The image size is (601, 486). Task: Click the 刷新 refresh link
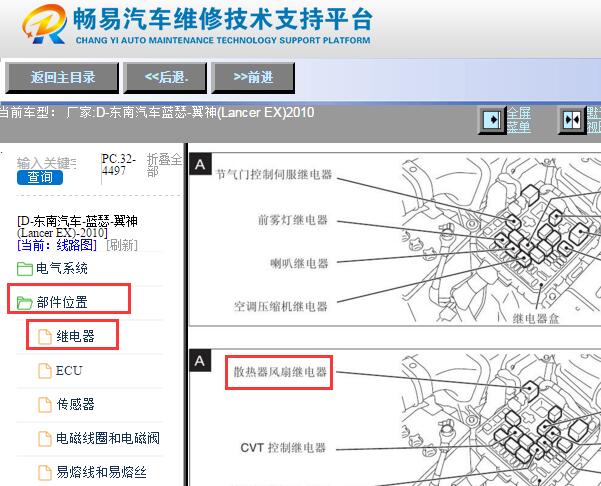[x=122, y=245]
